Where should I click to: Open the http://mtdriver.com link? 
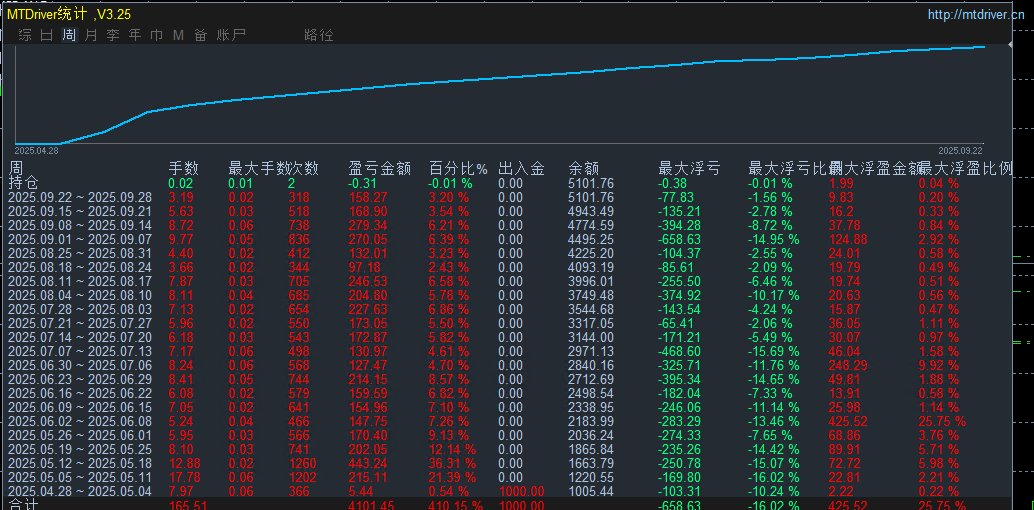click(x=976, y=15)
